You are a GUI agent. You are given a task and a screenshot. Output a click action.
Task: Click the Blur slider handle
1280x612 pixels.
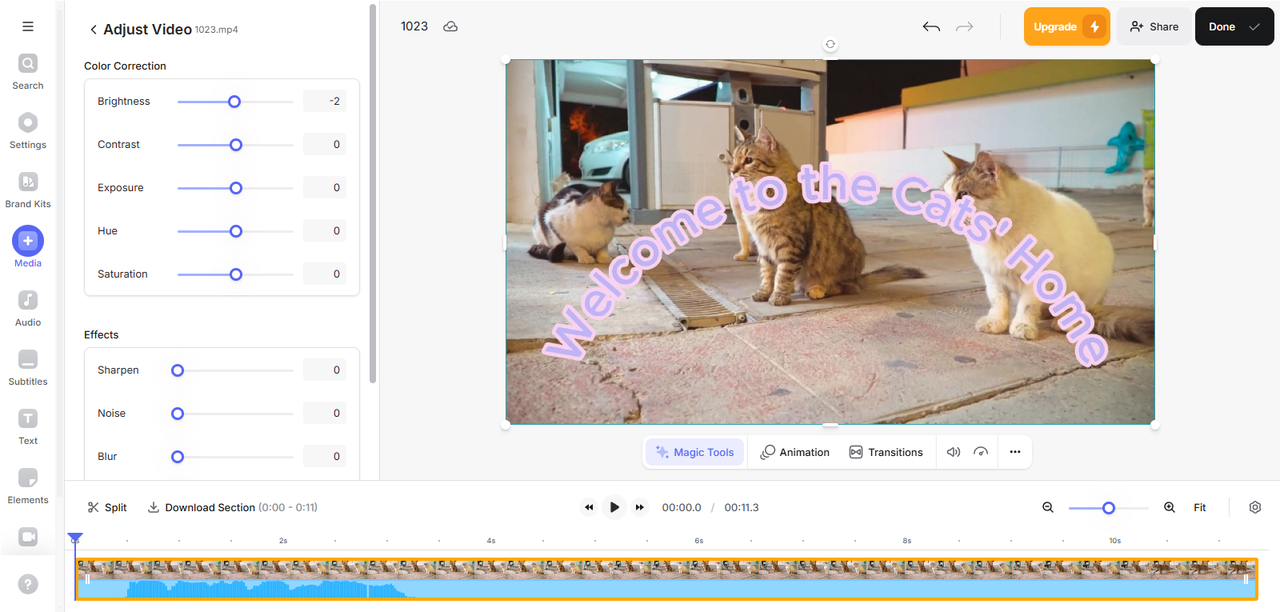(177, 456)
